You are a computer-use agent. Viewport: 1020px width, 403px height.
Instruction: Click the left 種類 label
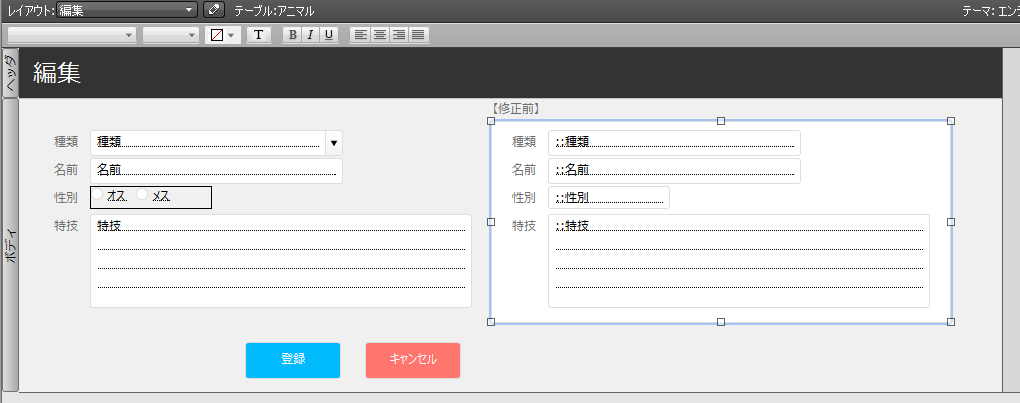click(66, 142)
